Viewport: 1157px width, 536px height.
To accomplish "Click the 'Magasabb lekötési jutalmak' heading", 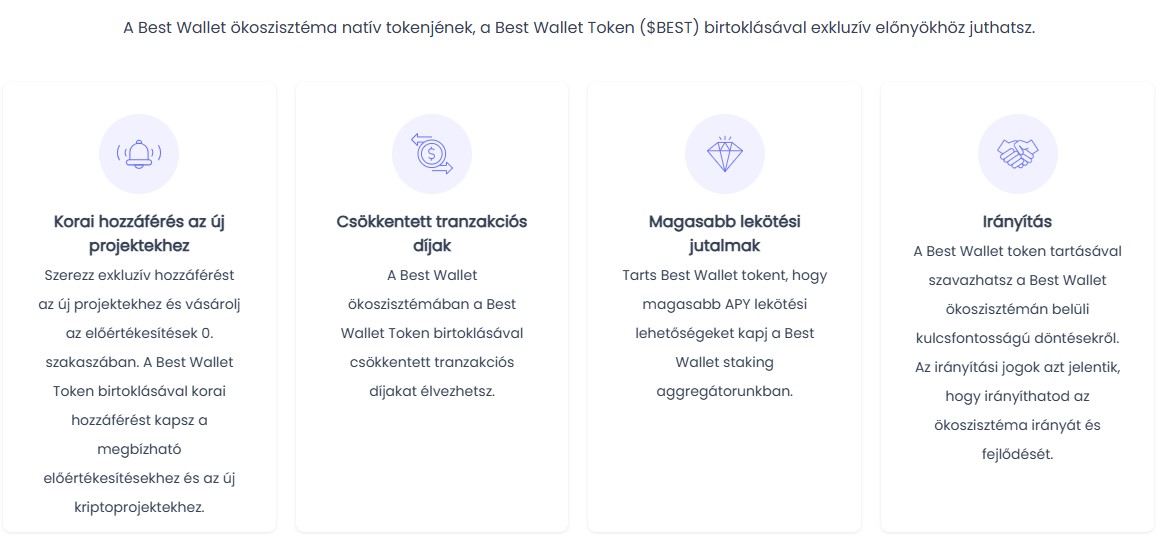I will [724, 233].
